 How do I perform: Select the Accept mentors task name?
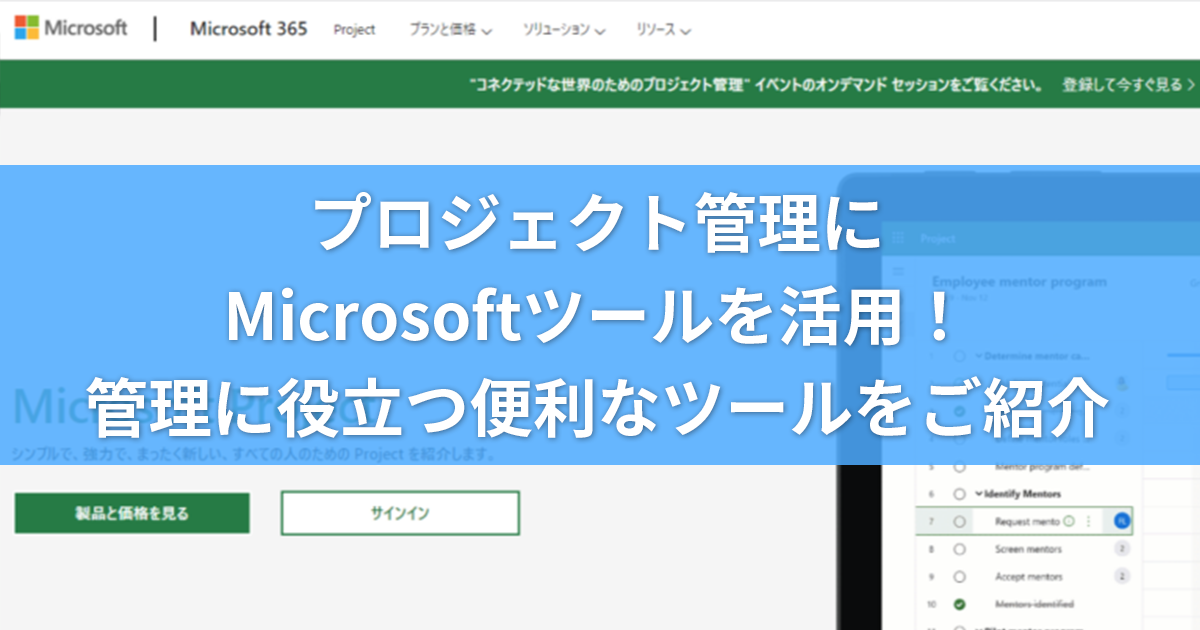pos(1028,577)
